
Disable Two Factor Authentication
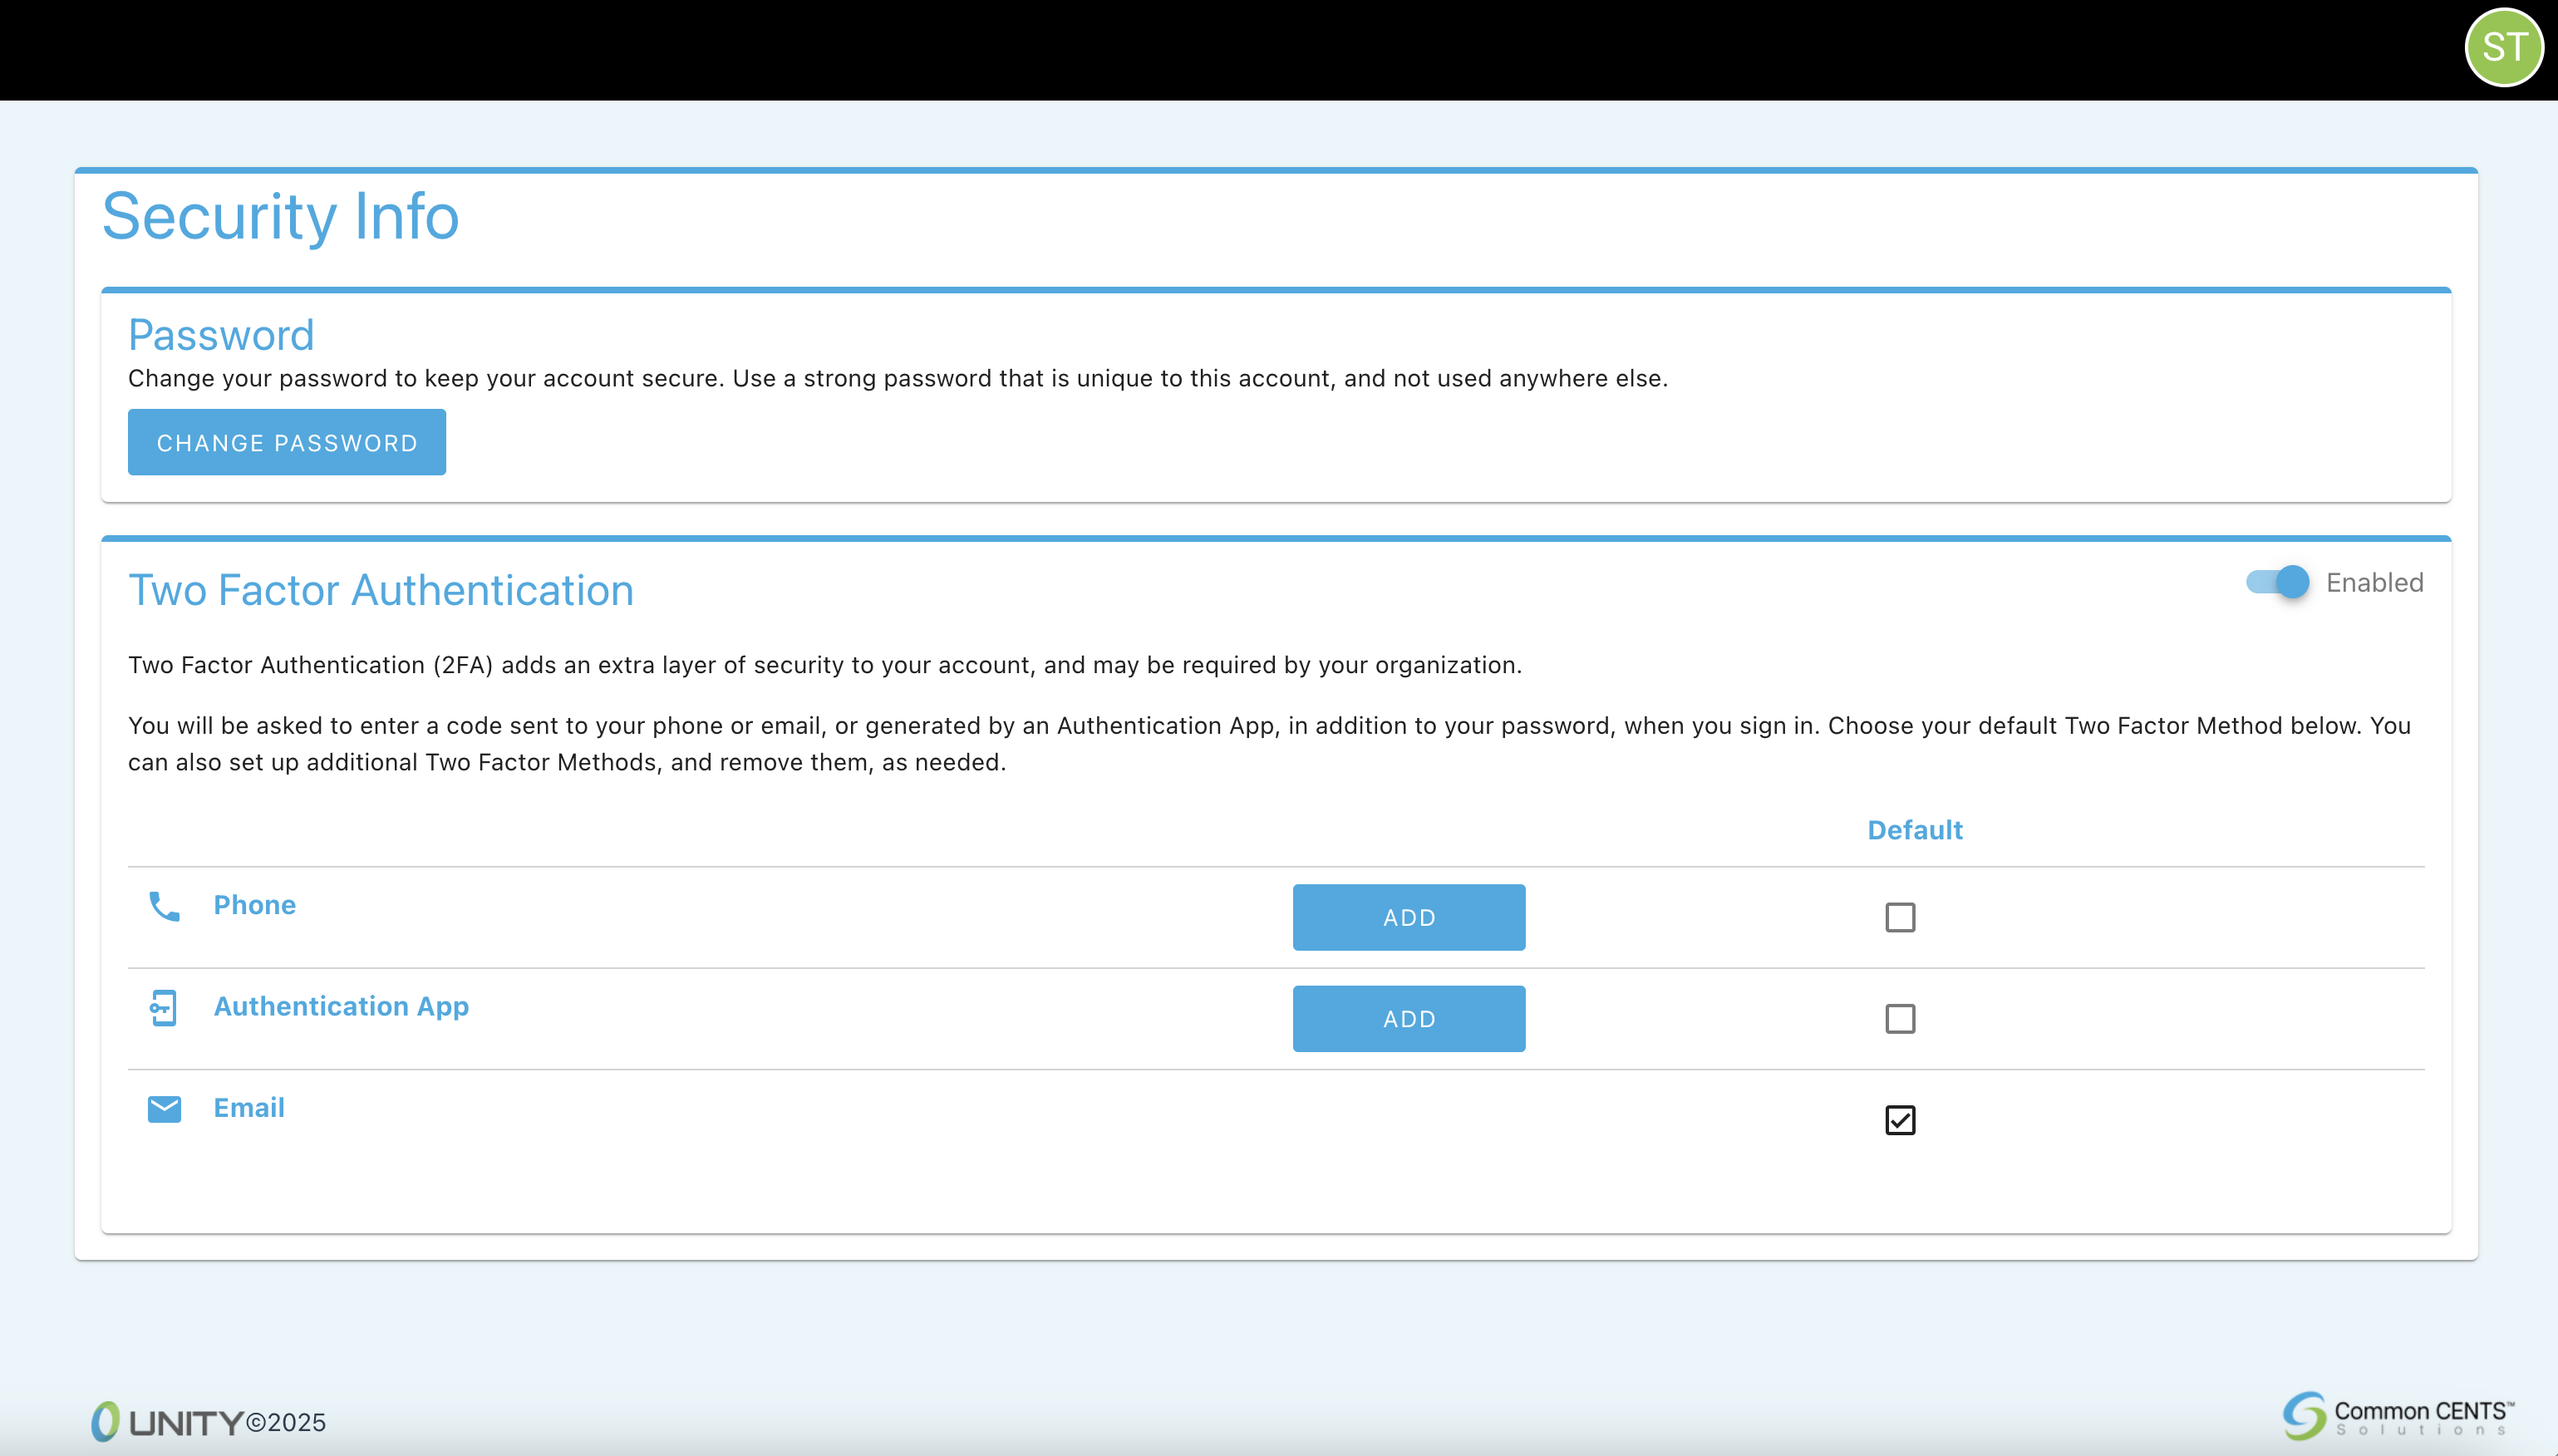tap(2278, 582)
